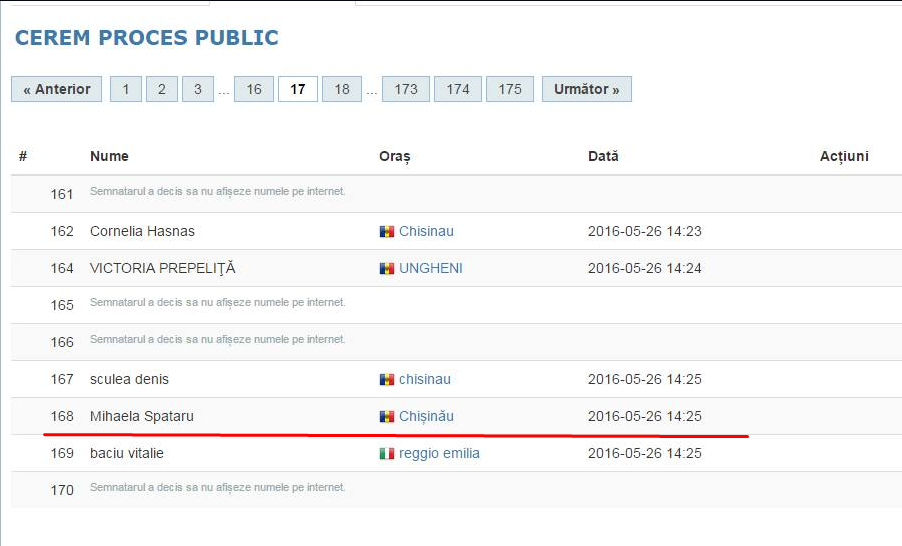The height and width of the screenshot is (546, 902).
Task: Click the CEREM PROCES PUBLIC heading
Action: click(147, 37)
